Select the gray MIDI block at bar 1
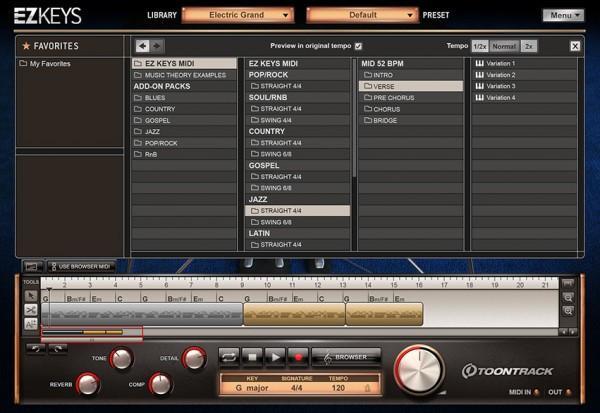 [142, 314]
